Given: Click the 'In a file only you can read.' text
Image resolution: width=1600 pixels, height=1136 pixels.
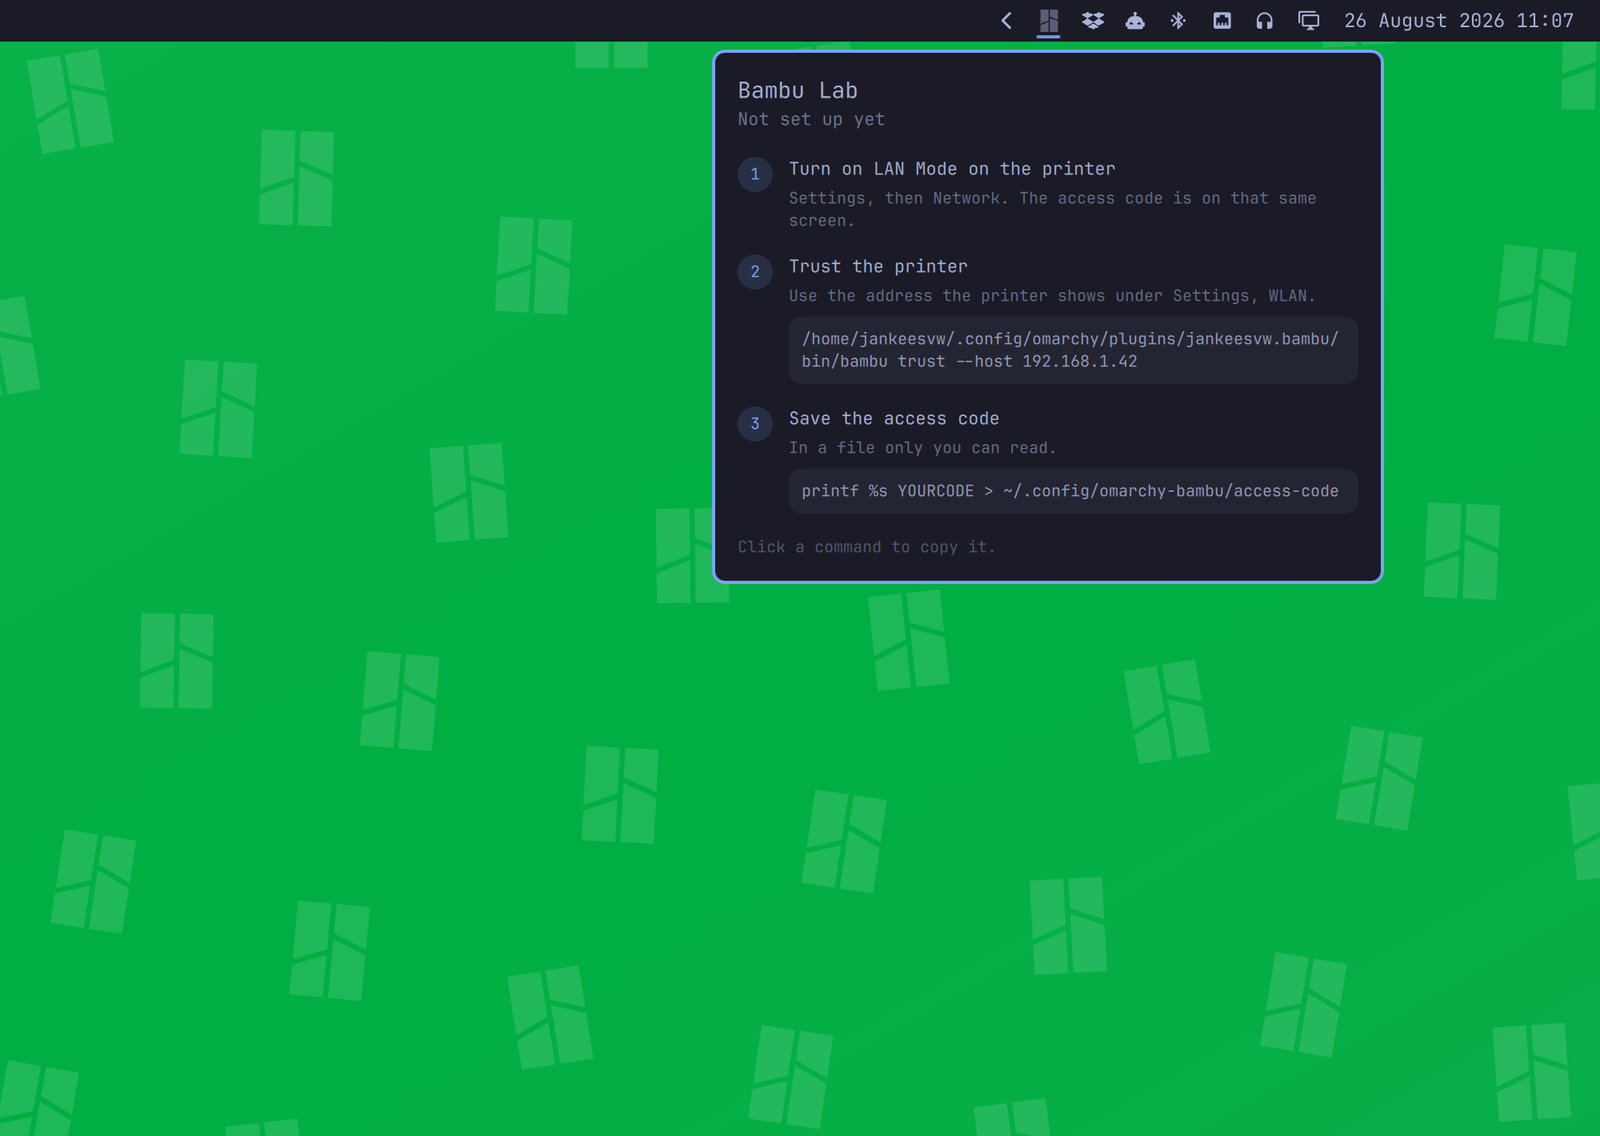Looking at the screenshot, I should [x=922, y=448].
